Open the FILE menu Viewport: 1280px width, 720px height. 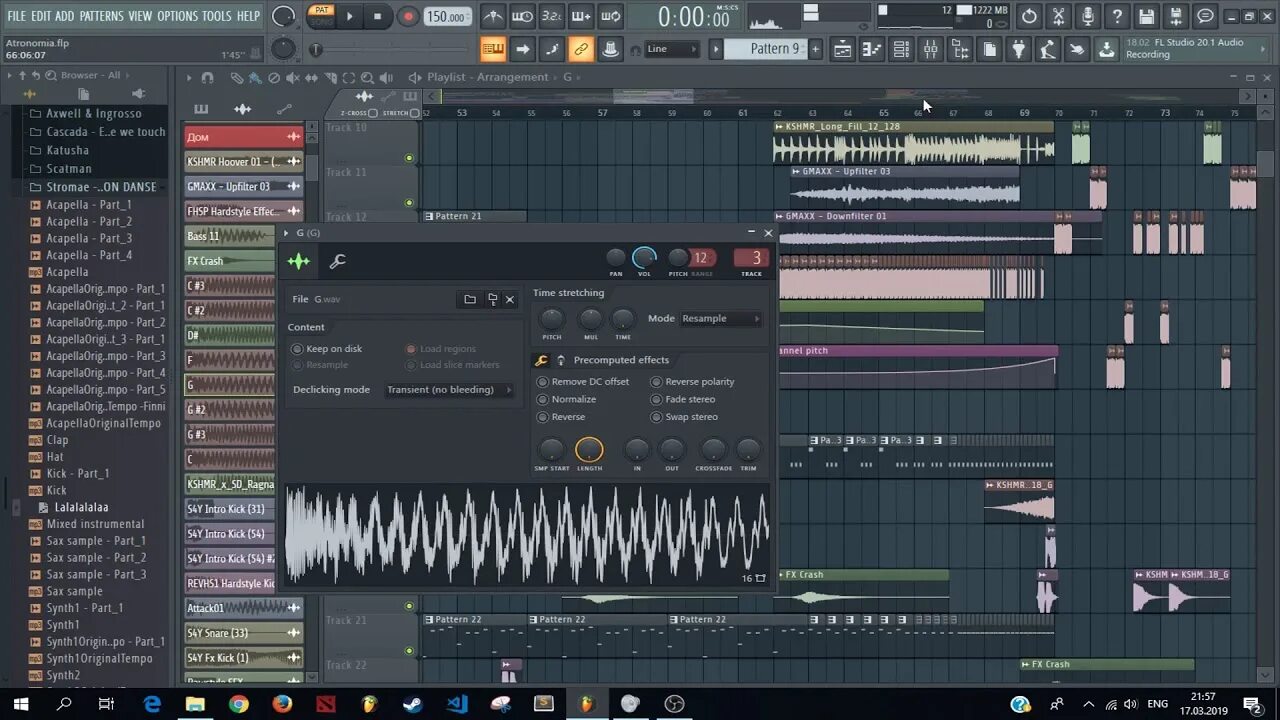pyautogui.click(x=17, y=16)
